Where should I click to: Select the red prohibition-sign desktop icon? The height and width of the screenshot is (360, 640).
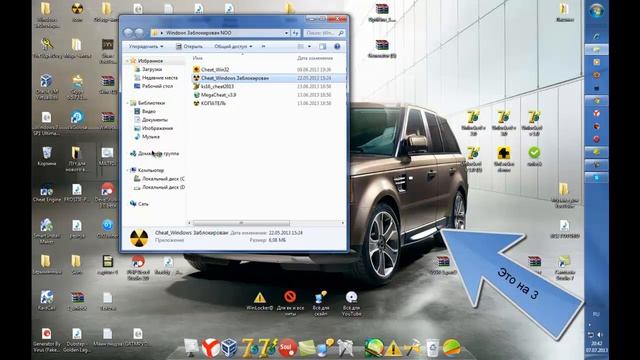click(290, 304)
